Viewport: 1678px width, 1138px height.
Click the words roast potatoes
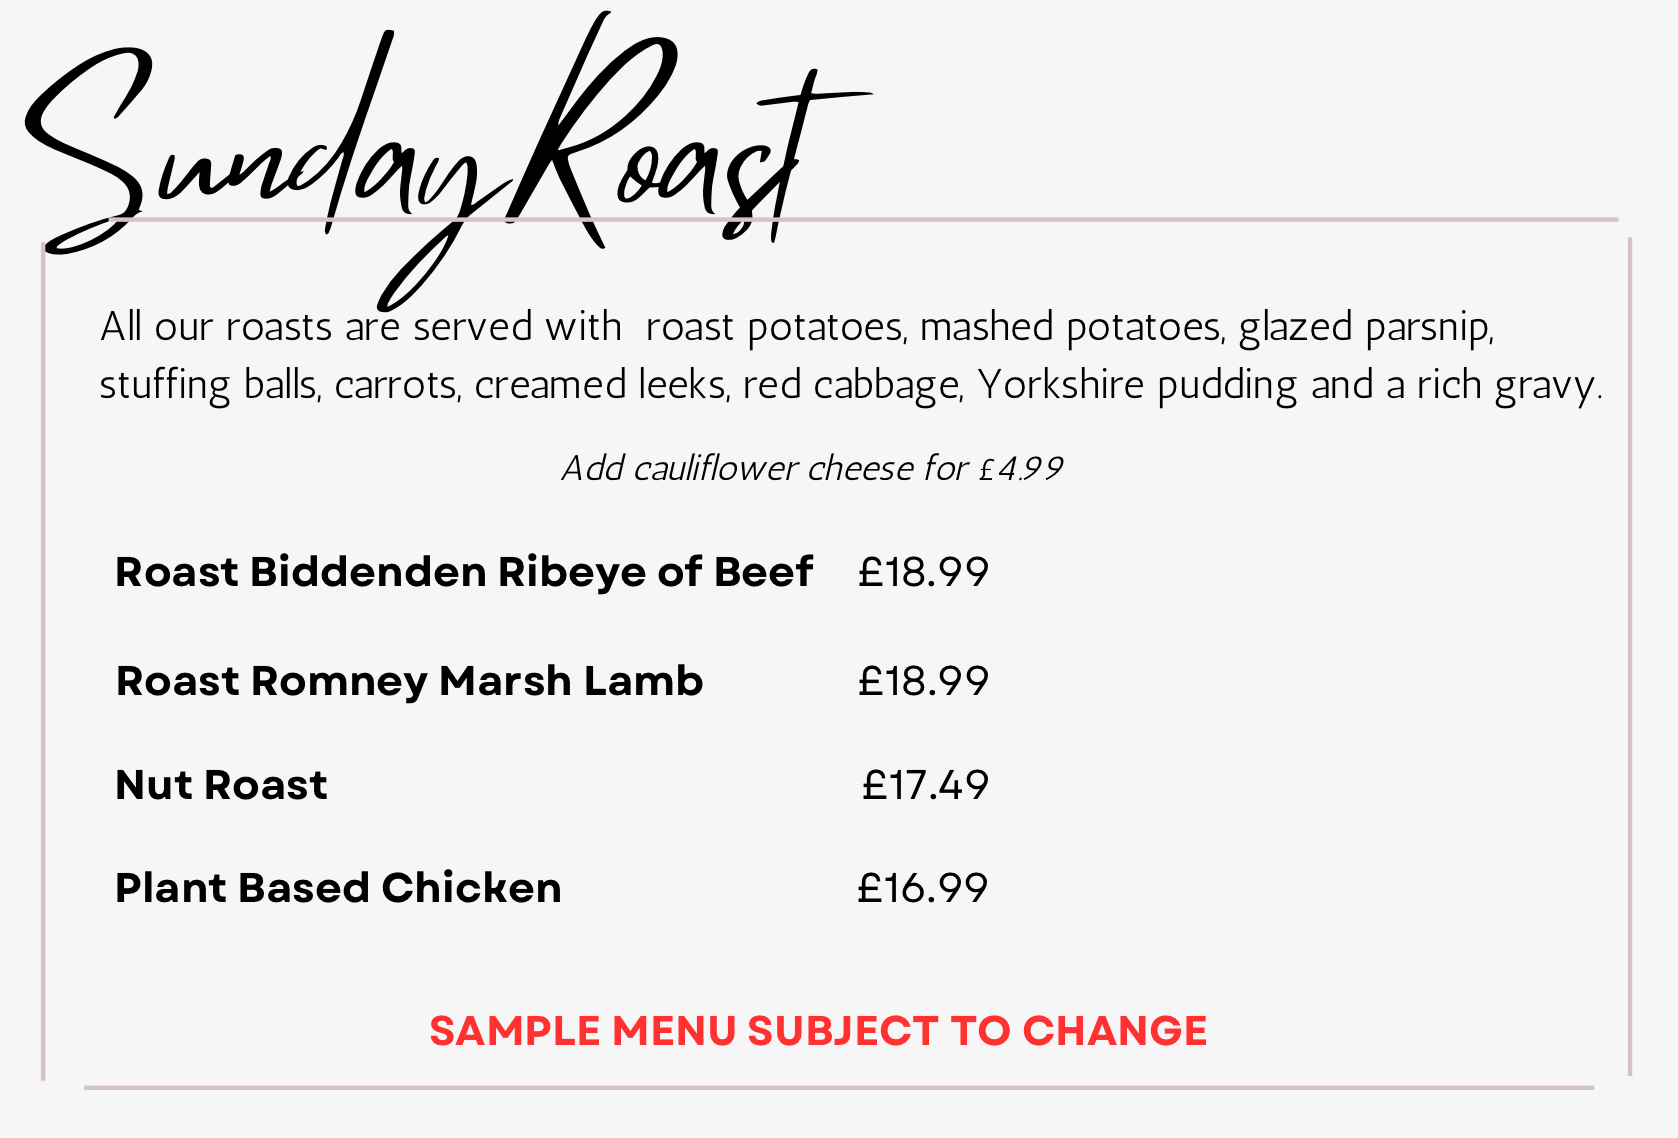775,327
